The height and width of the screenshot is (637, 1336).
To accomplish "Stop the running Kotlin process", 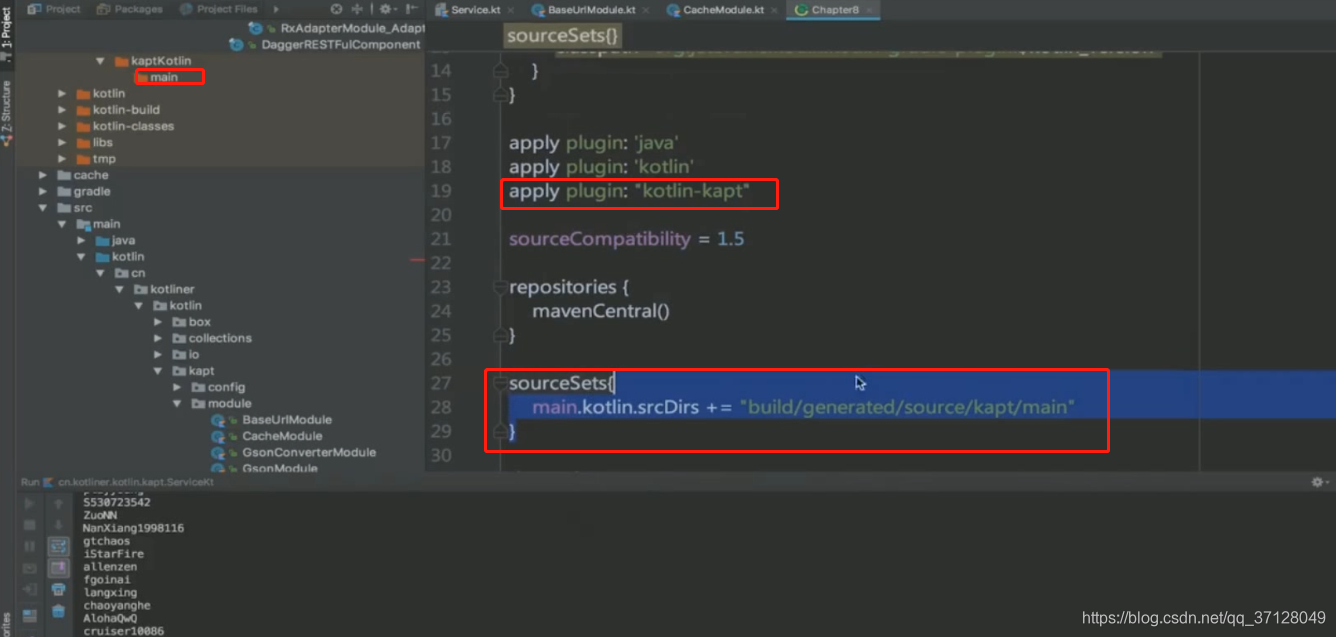I will pyautogui.click(x=30, y=524).
